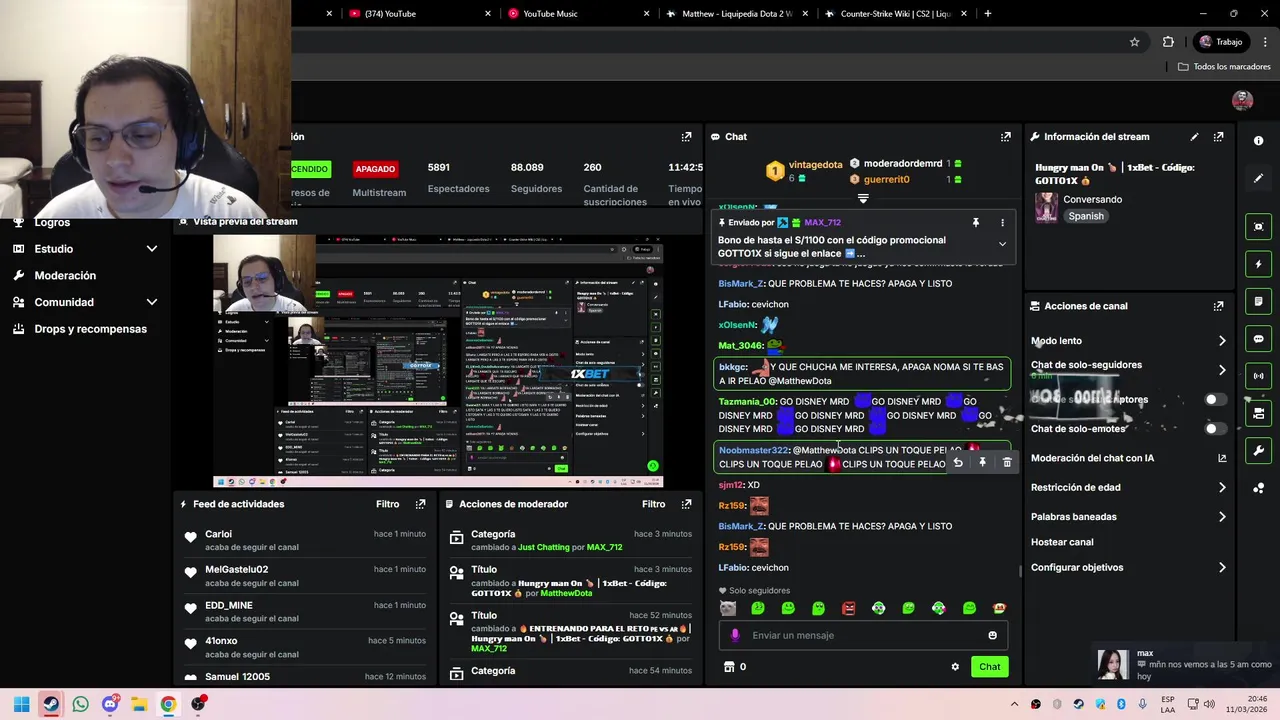The width and height of the screenshot is (1280, 720).
Task: Switch to the Matthew Liquipedia Dota 2 tab
Action: click(x=735, y=14)
